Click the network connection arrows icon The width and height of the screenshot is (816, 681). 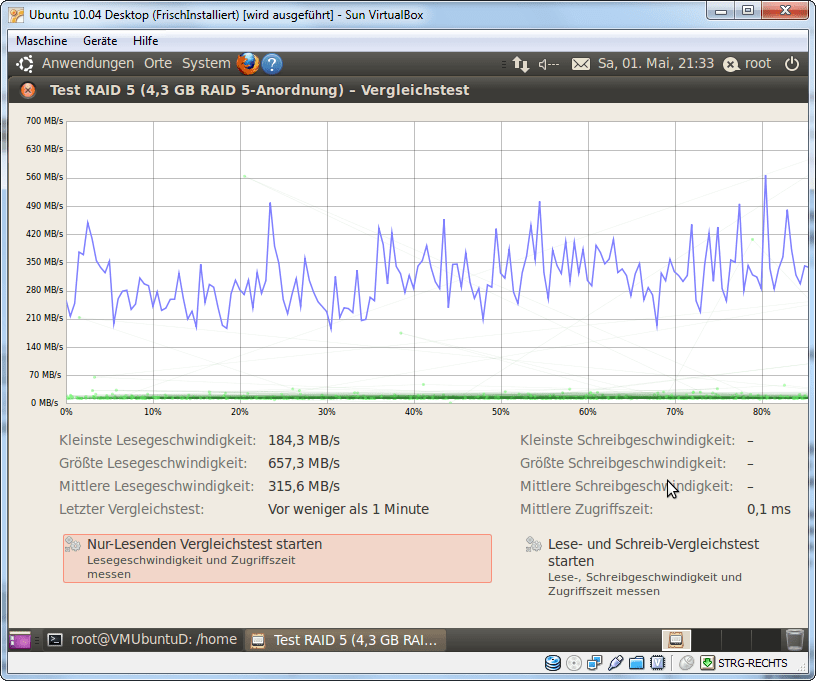[x=520, y=64]
